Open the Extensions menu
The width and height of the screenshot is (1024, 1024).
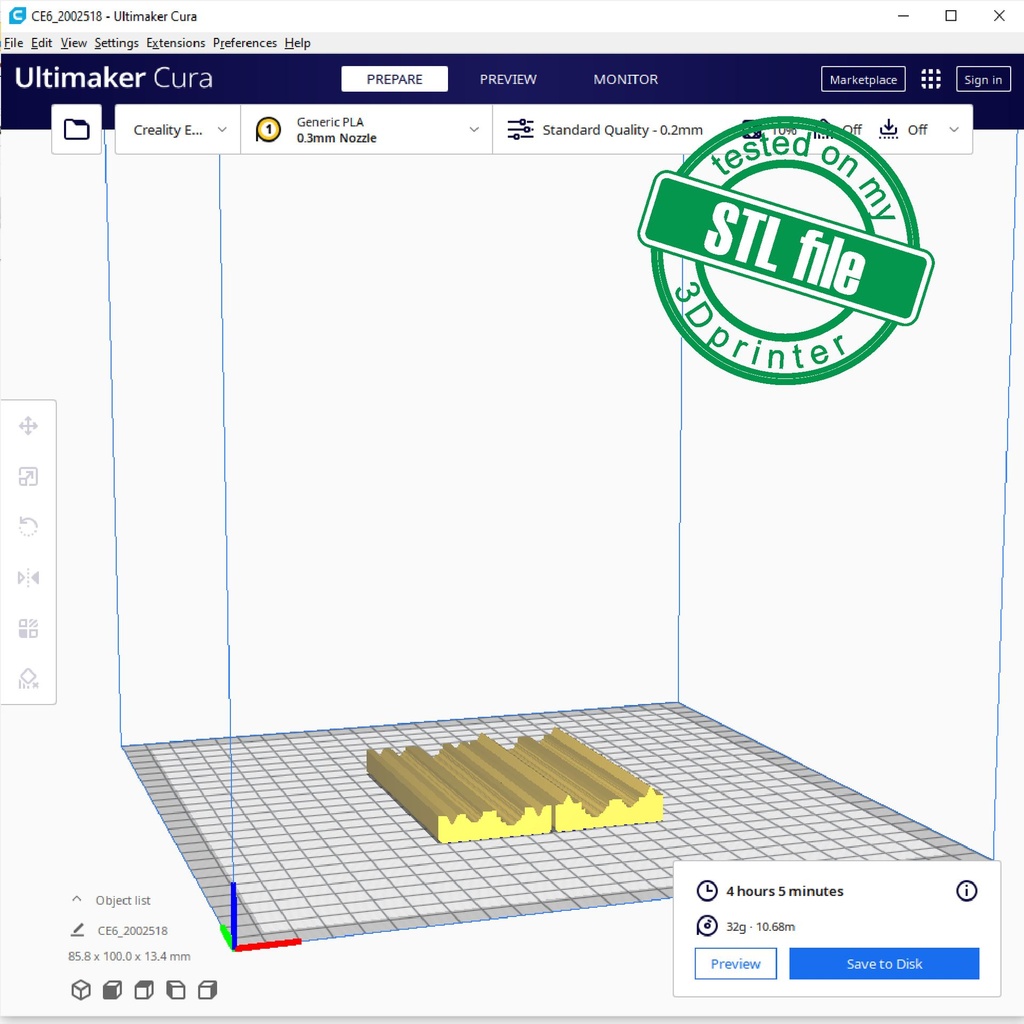click(175, 43)
